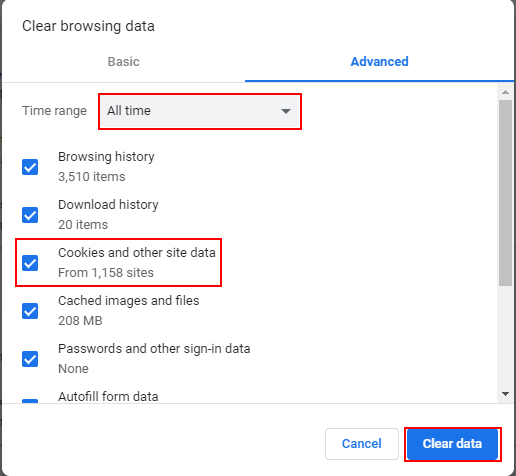Click the Clear data button
The height and width of the screenshot is (476, 516).
pyautogui.click(x=452, y=444)
